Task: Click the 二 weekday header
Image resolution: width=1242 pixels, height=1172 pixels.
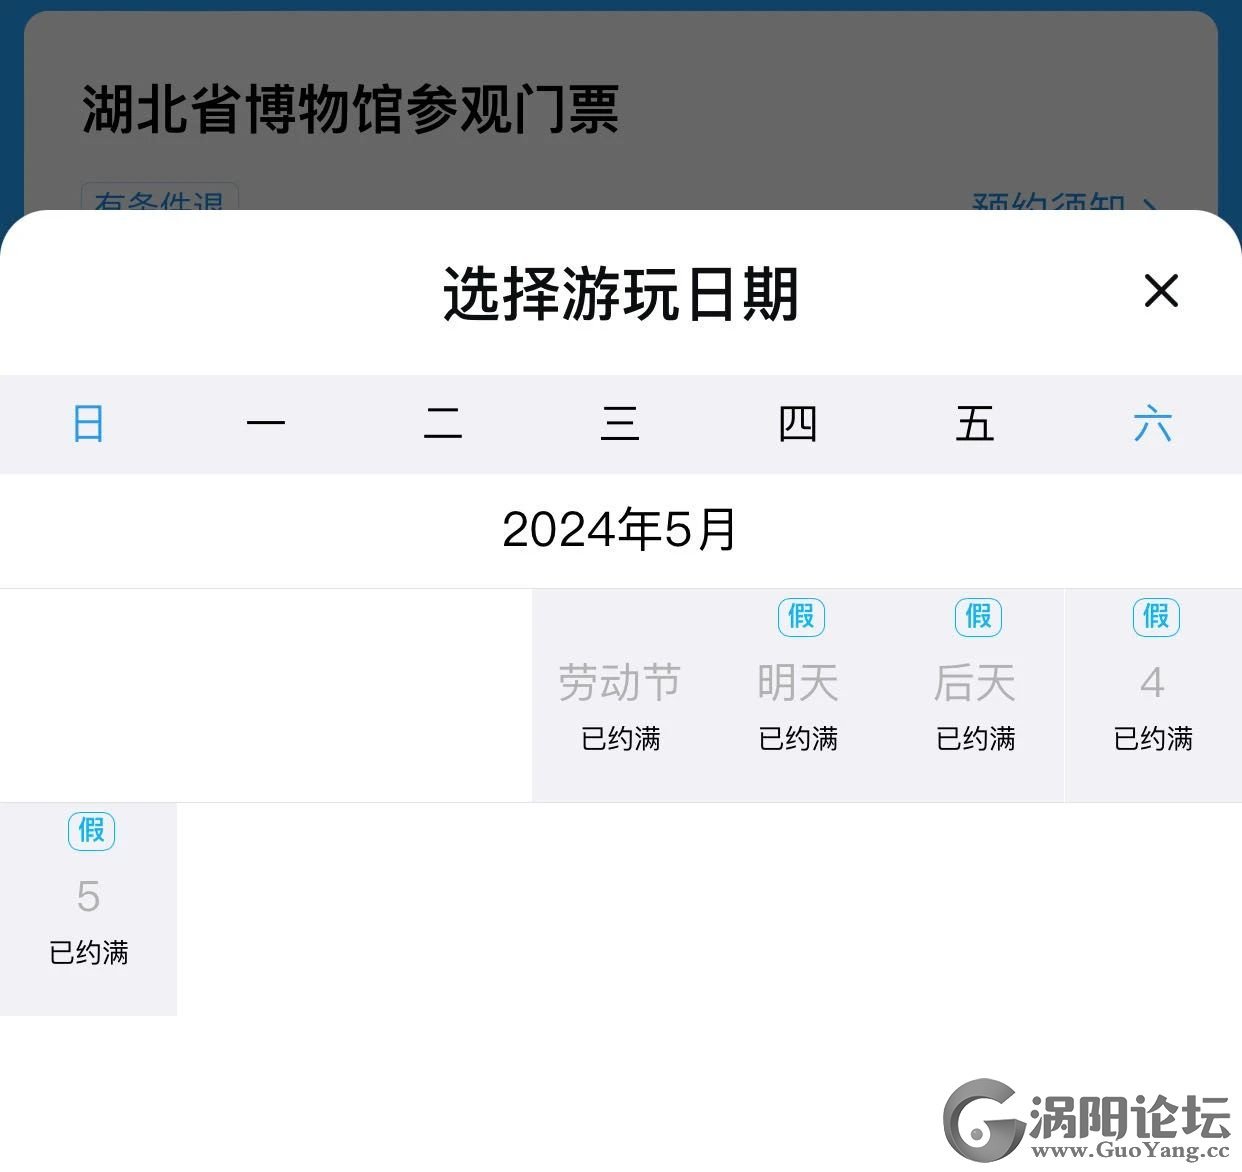Action: click(443, 424)
